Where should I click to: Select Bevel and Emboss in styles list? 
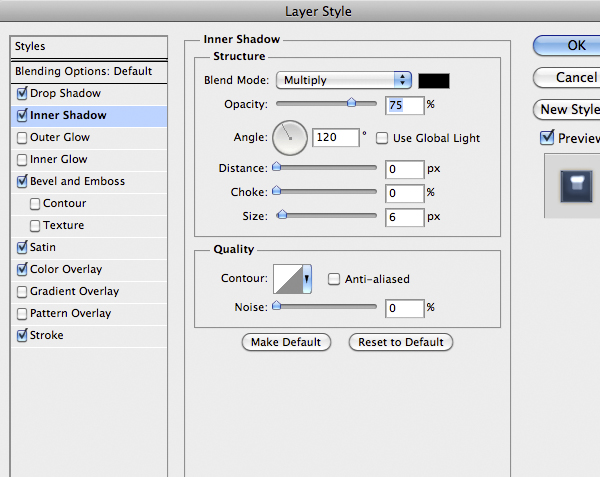pyautogui.click(x=78, y=181)
